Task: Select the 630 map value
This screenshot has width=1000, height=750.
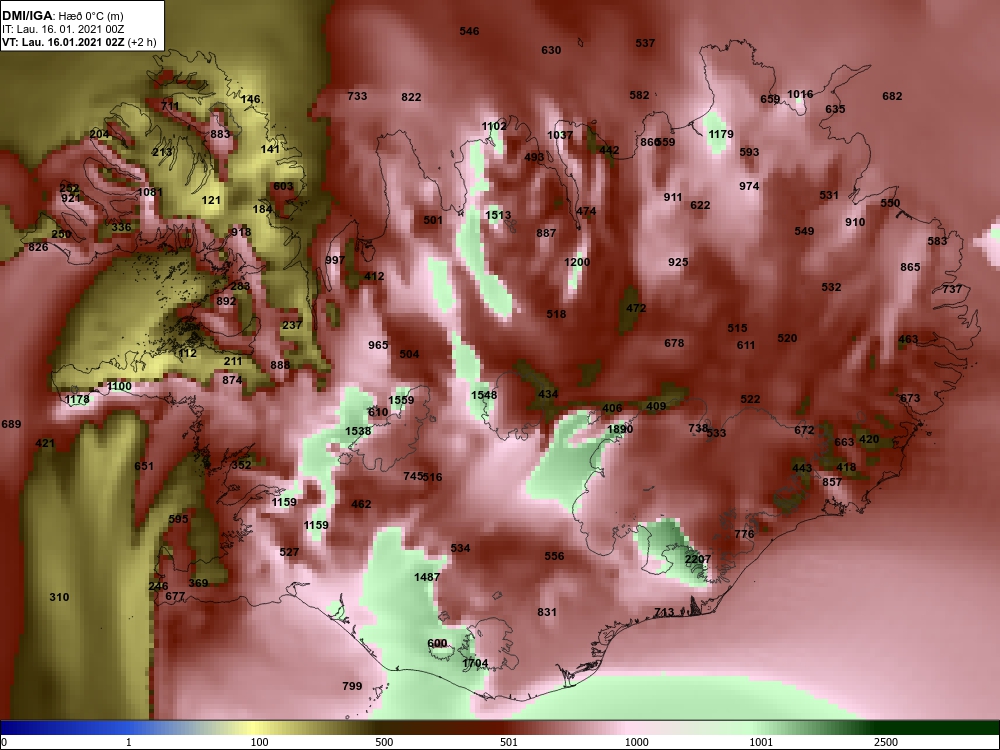Action: [x=551, y=50]
